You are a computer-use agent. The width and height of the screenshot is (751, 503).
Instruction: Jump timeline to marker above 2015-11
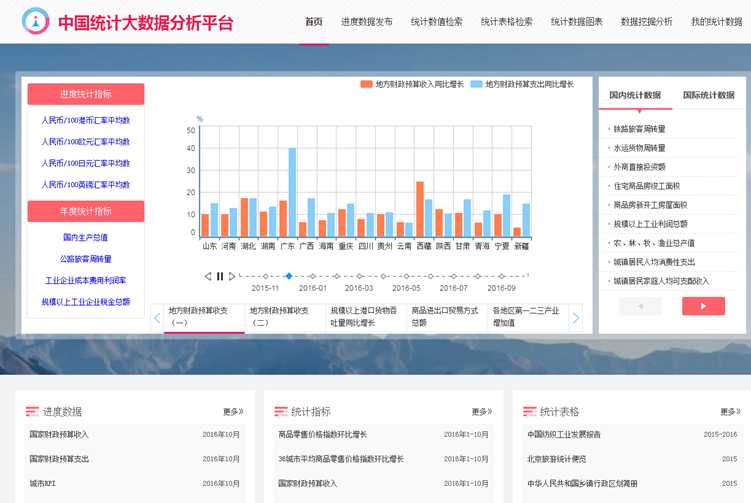point(265,276)
